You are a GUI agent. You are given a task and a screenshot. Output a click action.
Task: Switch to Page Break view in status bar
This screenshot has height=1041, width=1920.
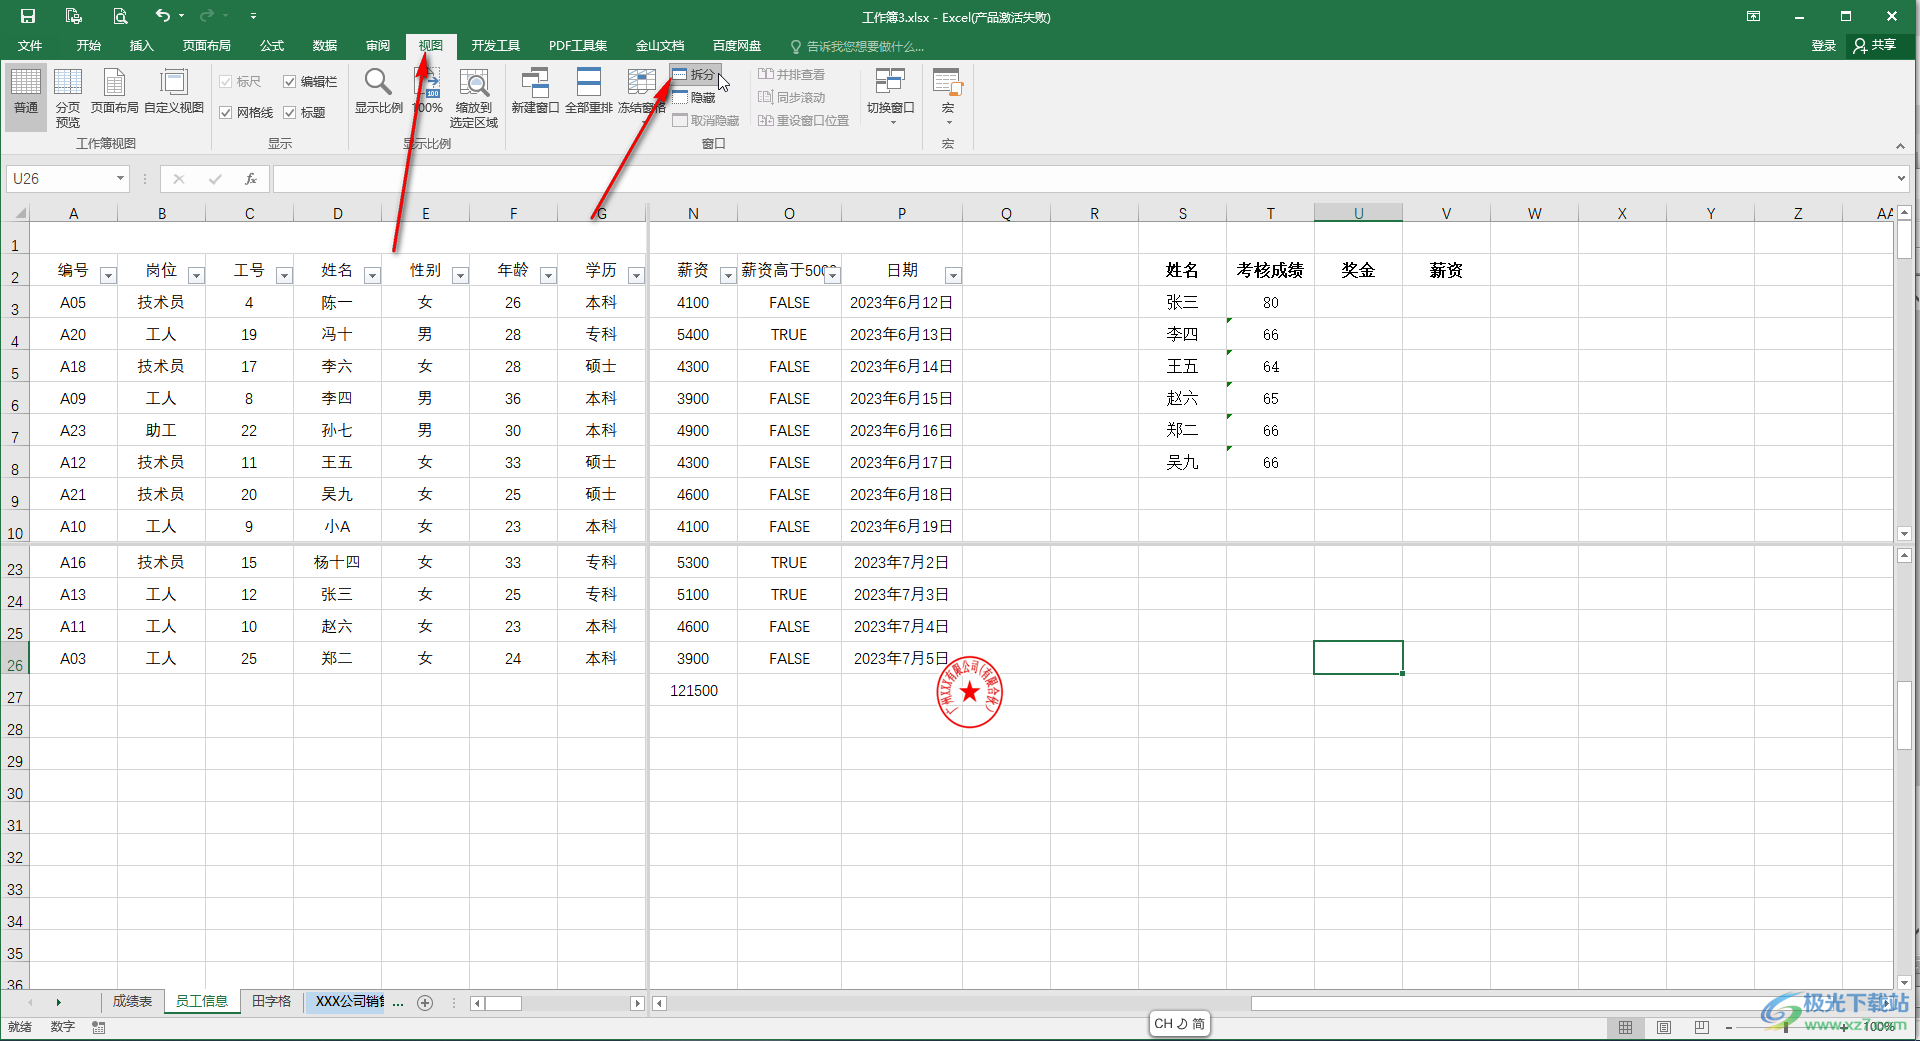(x=1702, y=1027)
